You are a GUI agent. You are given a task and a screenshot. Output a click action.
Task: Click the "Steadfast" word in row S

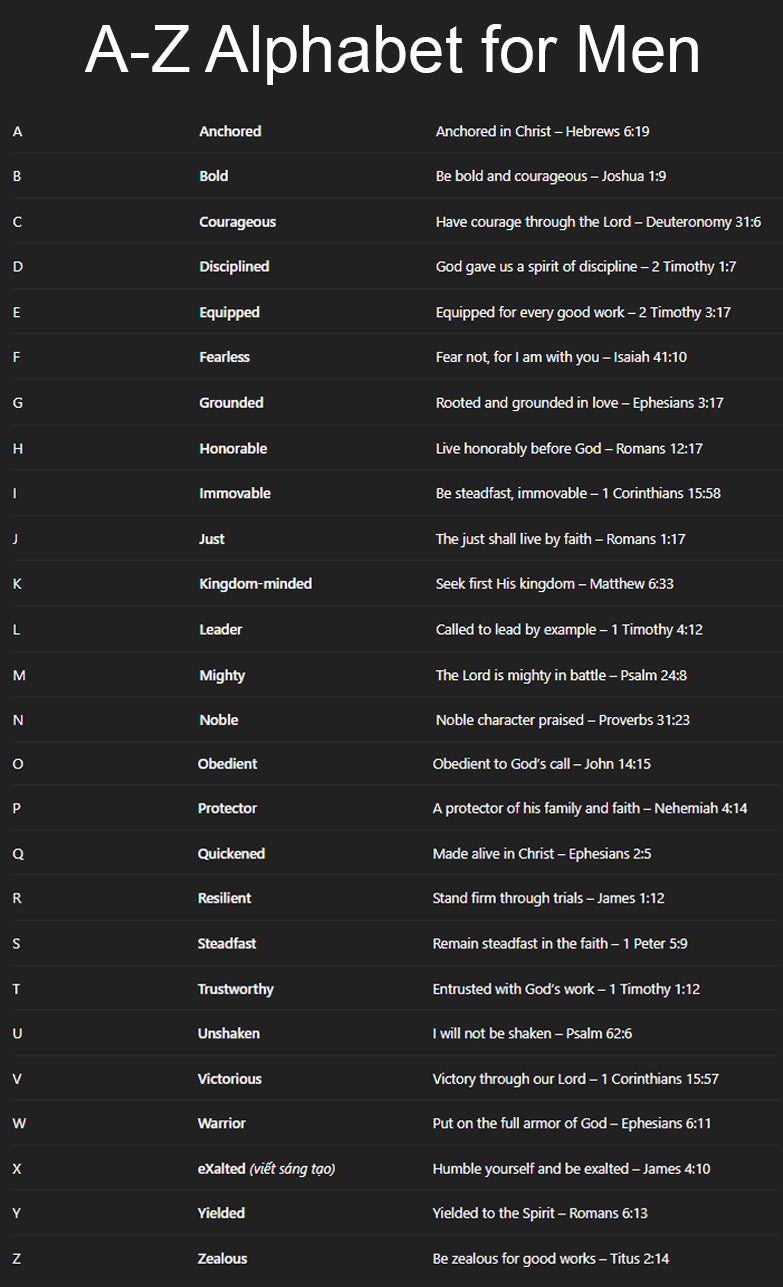[227, 944]
